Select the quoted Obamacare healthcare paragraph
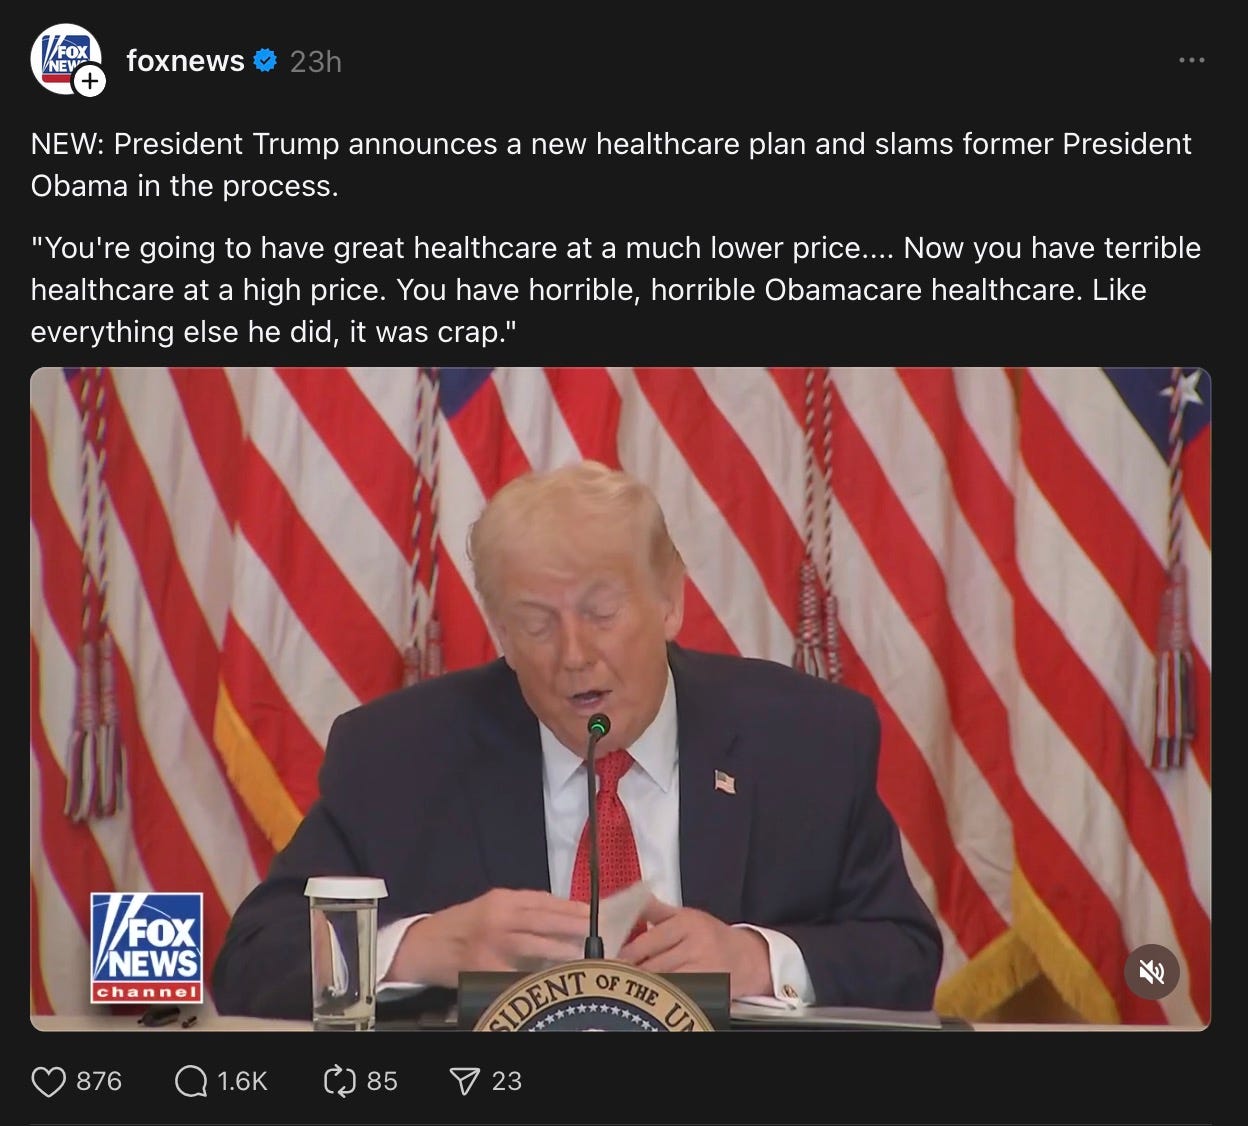 click(616, 290)
